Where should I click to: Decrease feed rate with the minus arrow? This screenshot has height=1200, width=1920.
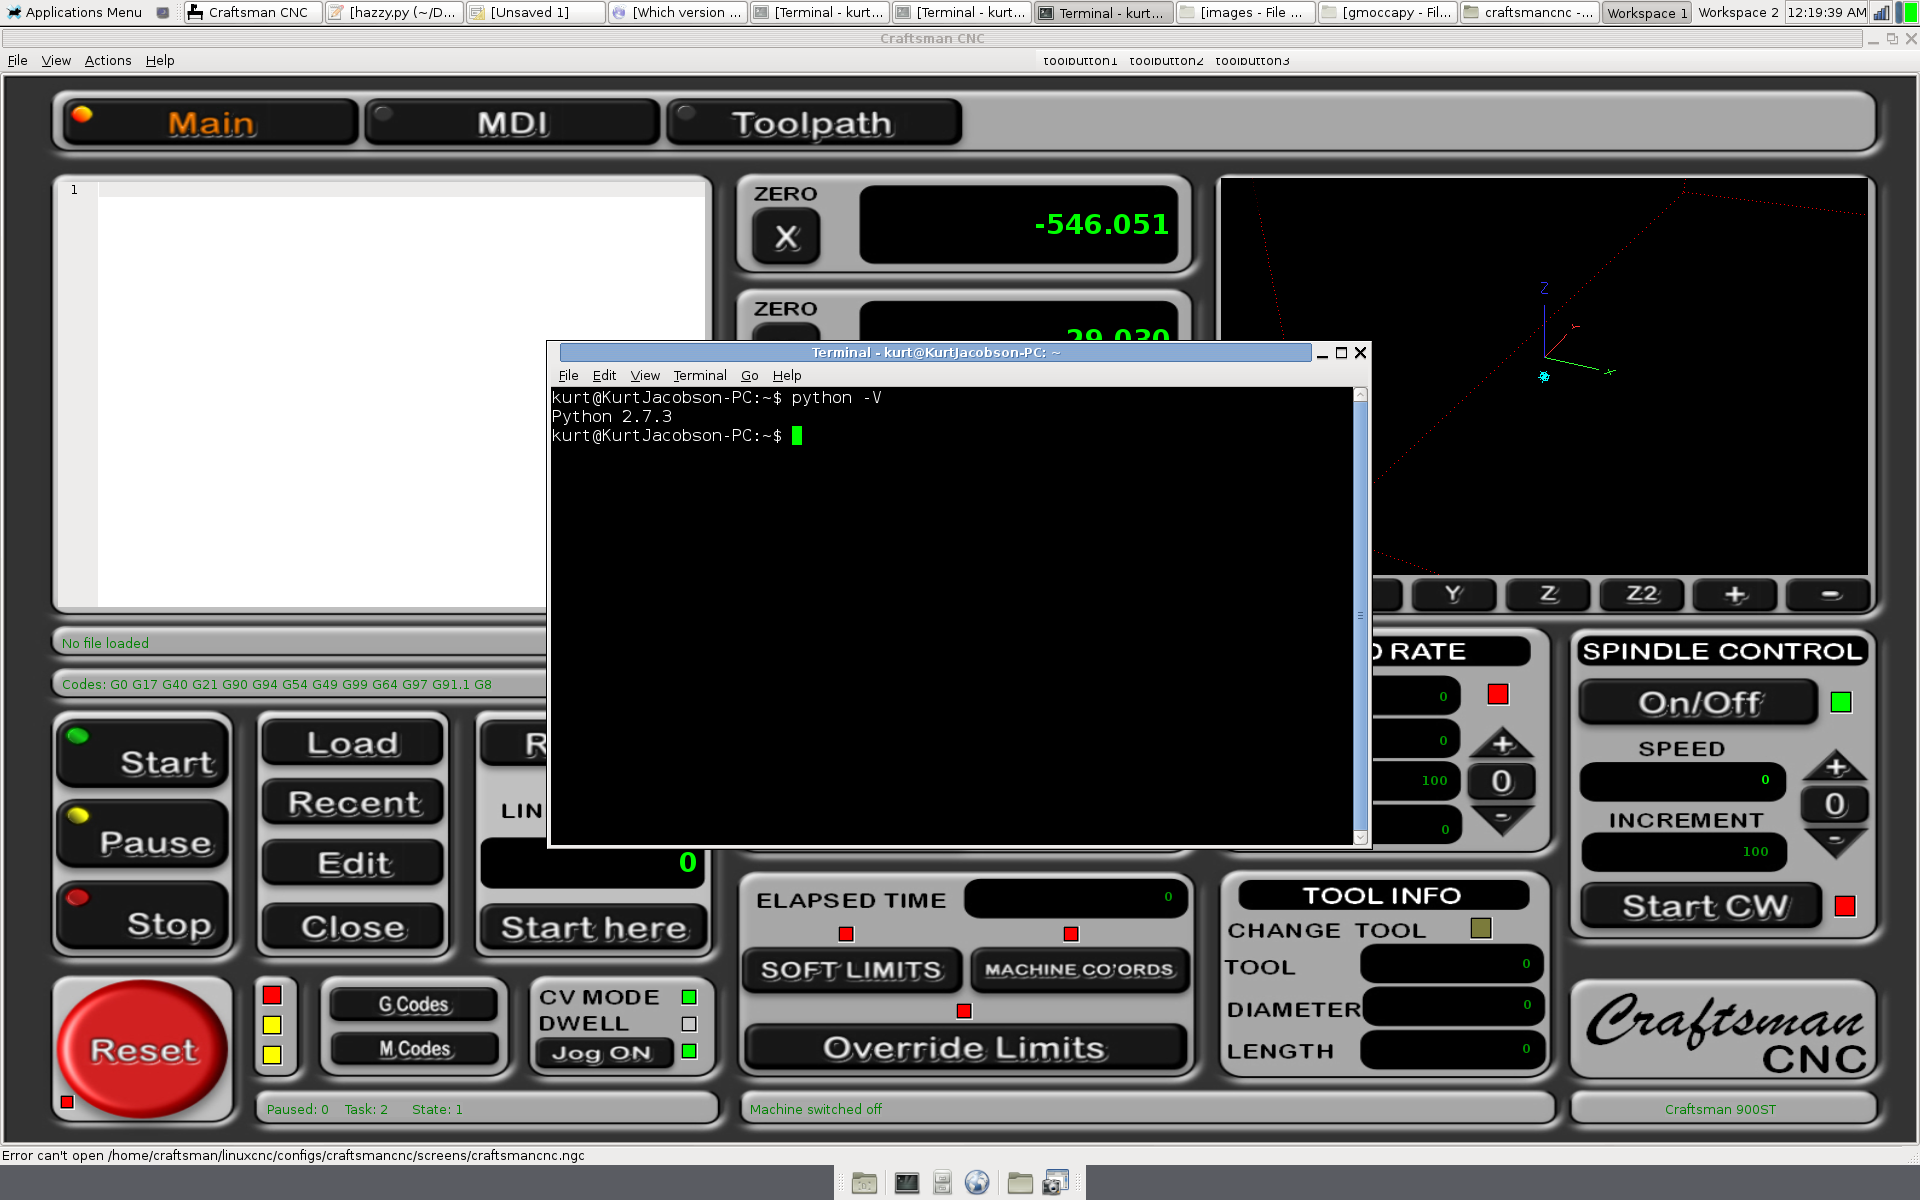click(x=1502, y=819)
